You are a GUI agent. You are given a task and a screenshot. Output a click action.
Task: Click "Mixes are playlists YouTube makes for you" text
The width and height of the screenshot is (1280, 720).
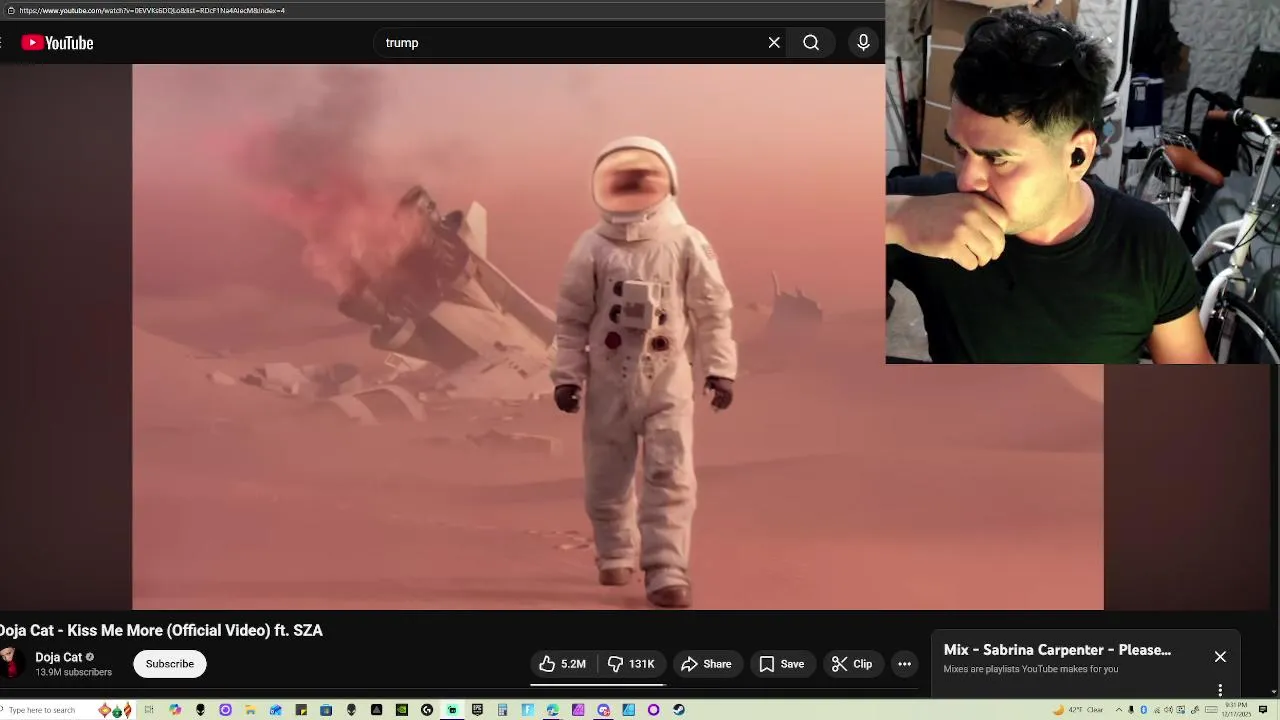(x=1031, y=669)
